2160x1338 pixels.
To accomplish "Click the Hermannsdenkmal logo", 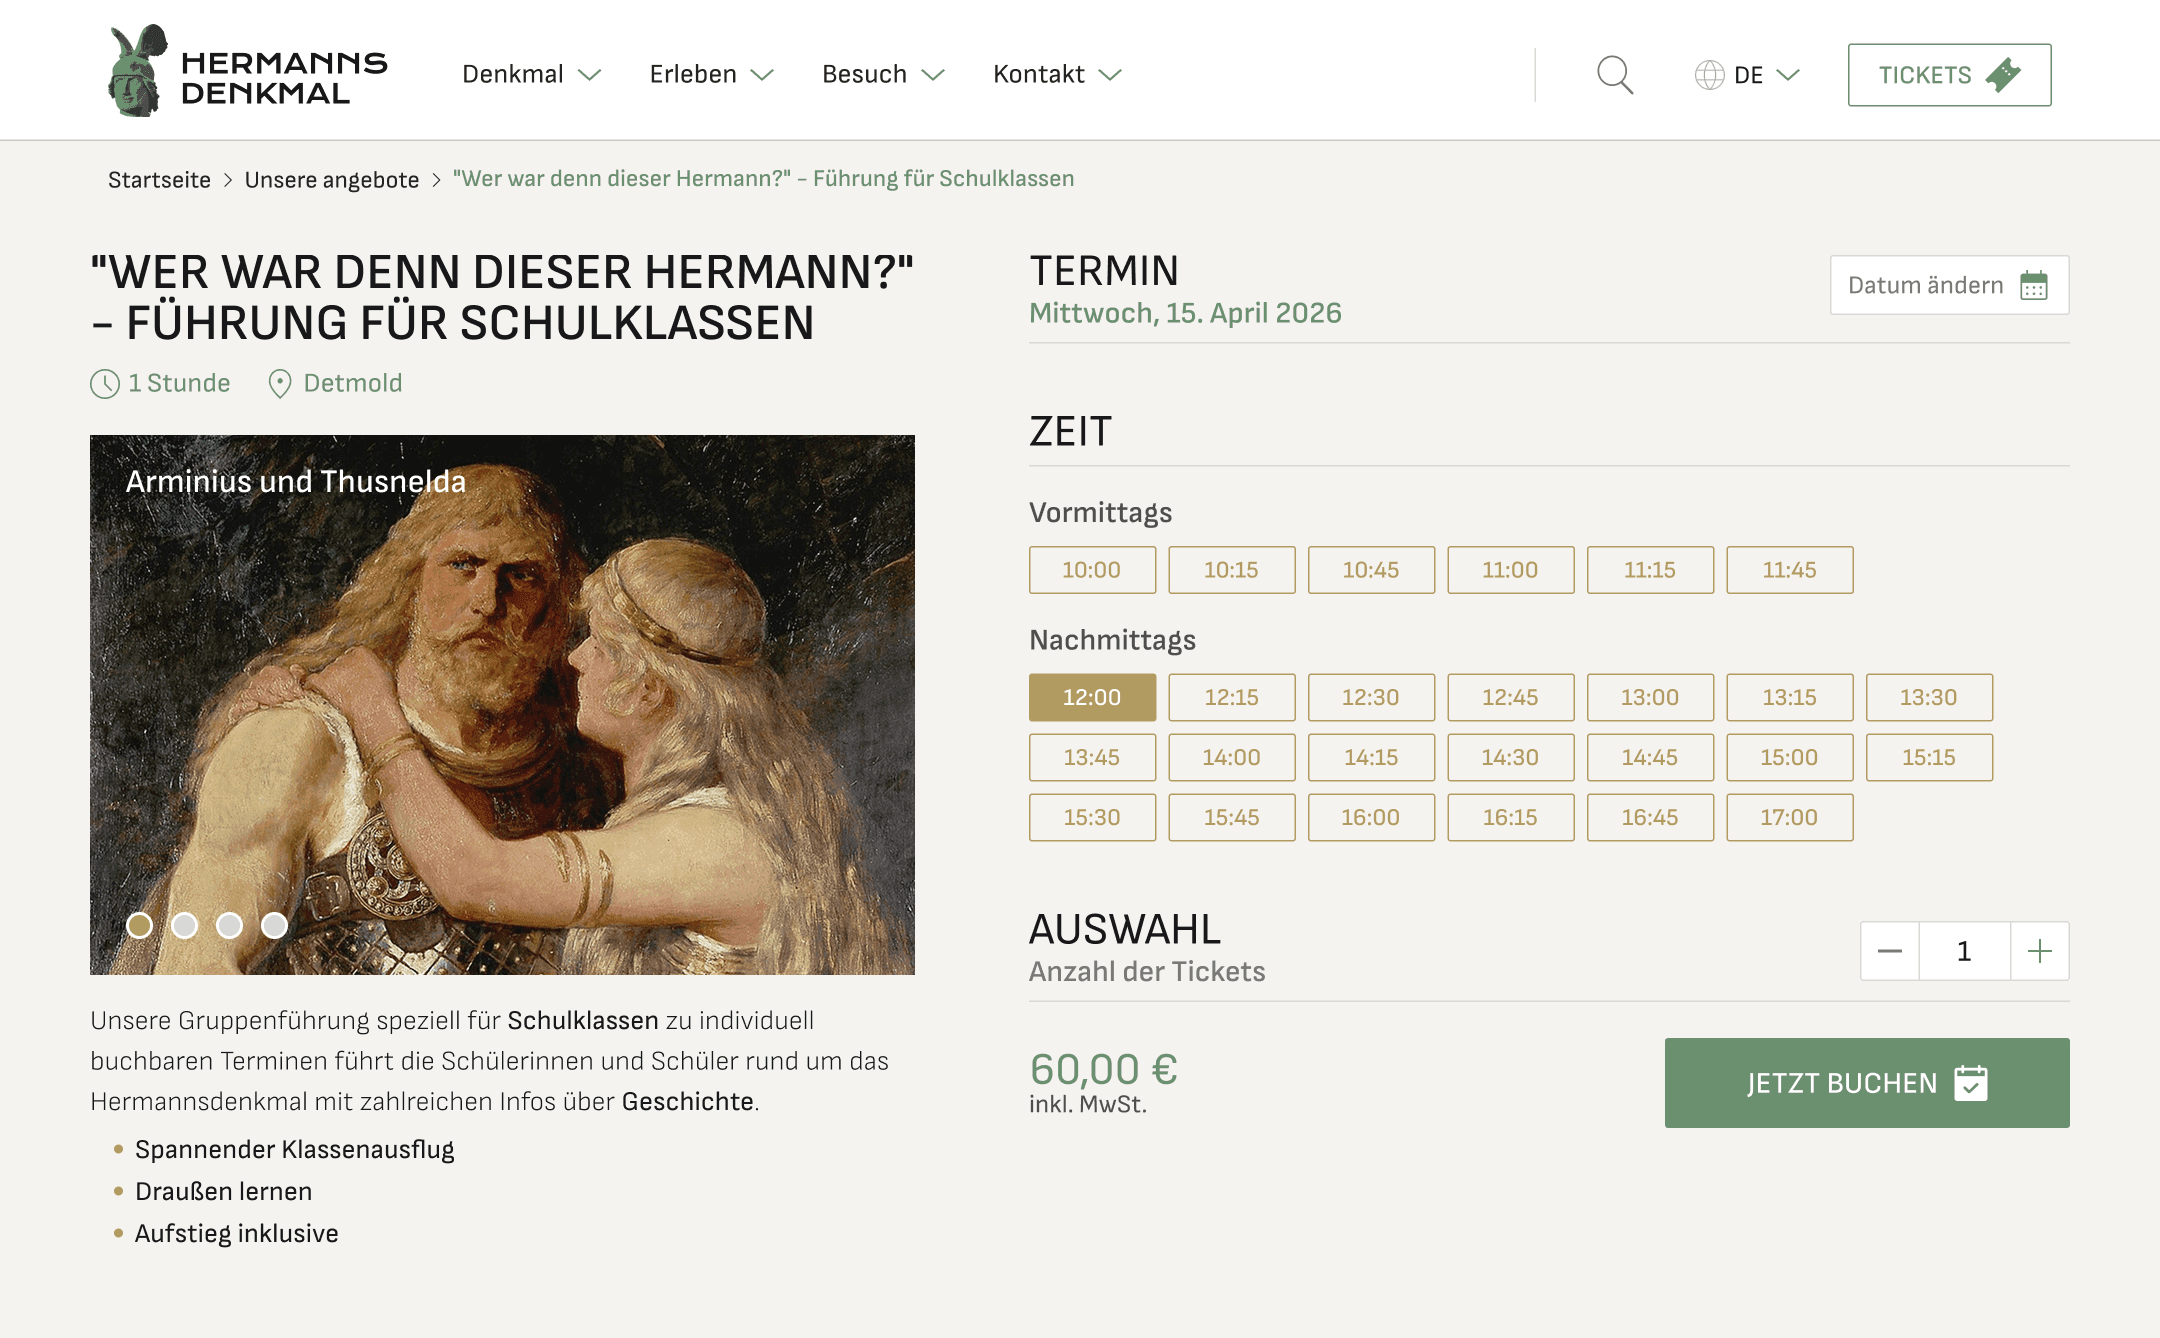I will (x=247, y=71).
